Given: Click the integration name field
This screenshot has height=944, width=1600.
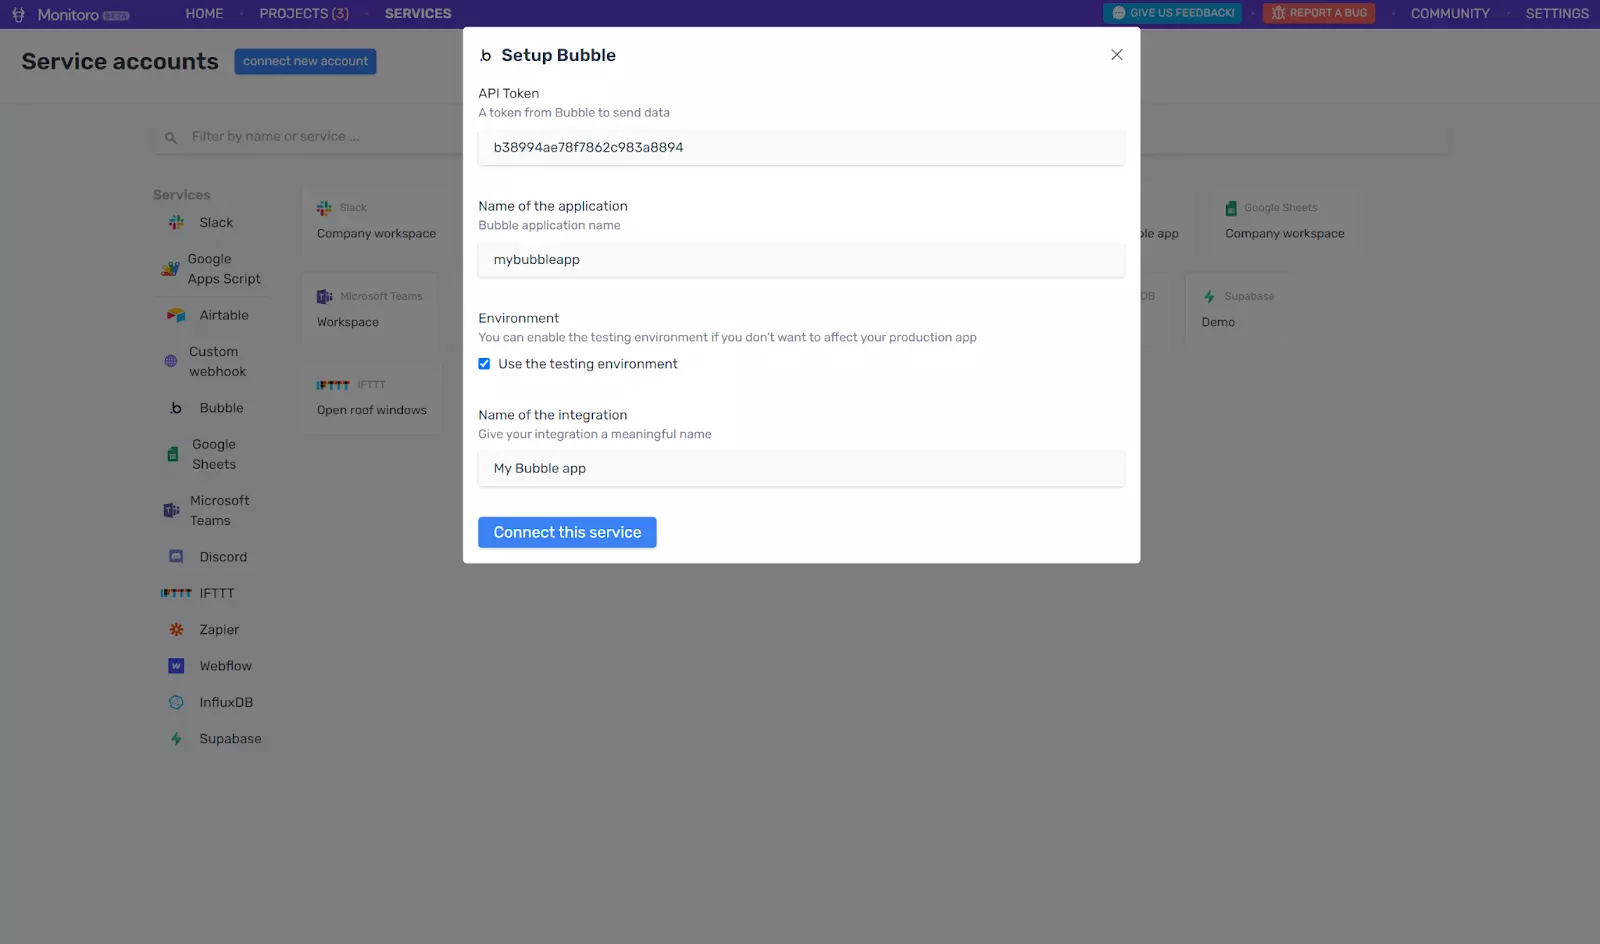Looking at the screenshot, I should coord(801,468).
